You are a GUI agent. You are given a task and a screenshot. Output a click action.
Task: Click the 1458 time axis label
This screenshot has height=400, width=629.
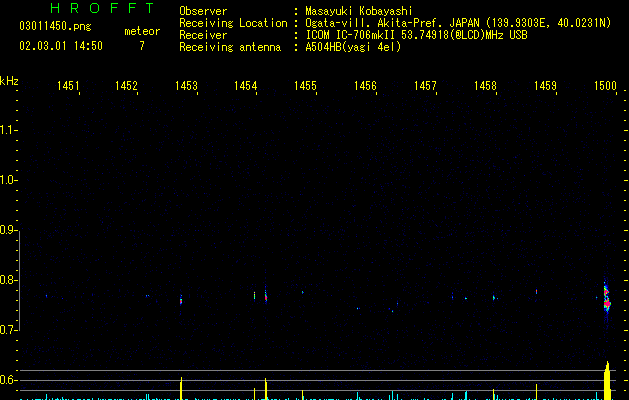coord(485,86)
